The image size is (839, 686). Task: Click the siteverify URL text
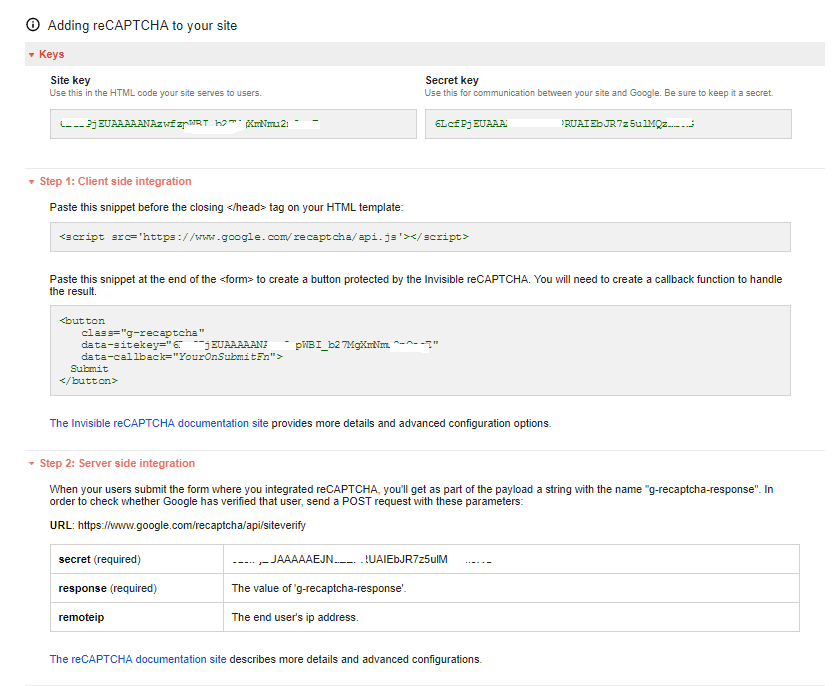(x=182, y=525)
